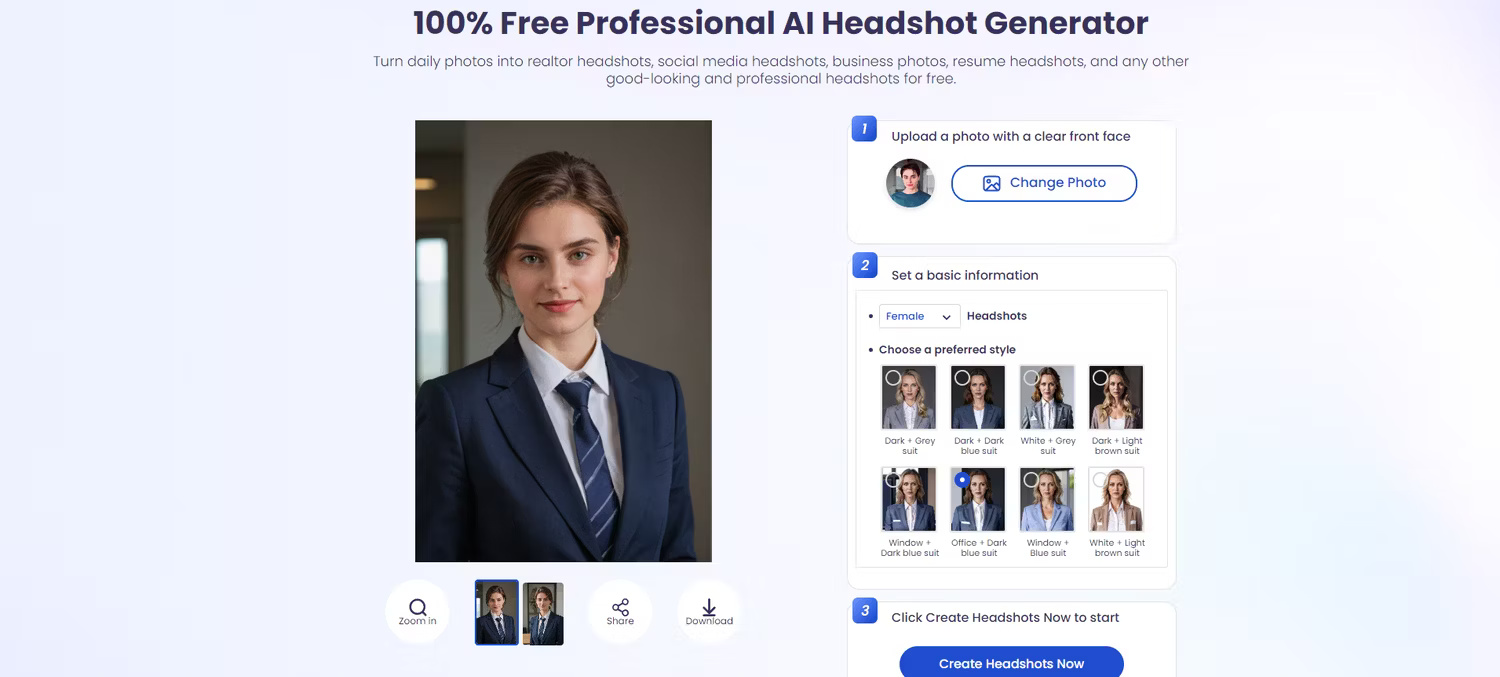Image resolution: width=1500 pixels, height=677 pixels.
Task: Select the Dark + Grey suit style
Action: [908, 396]
